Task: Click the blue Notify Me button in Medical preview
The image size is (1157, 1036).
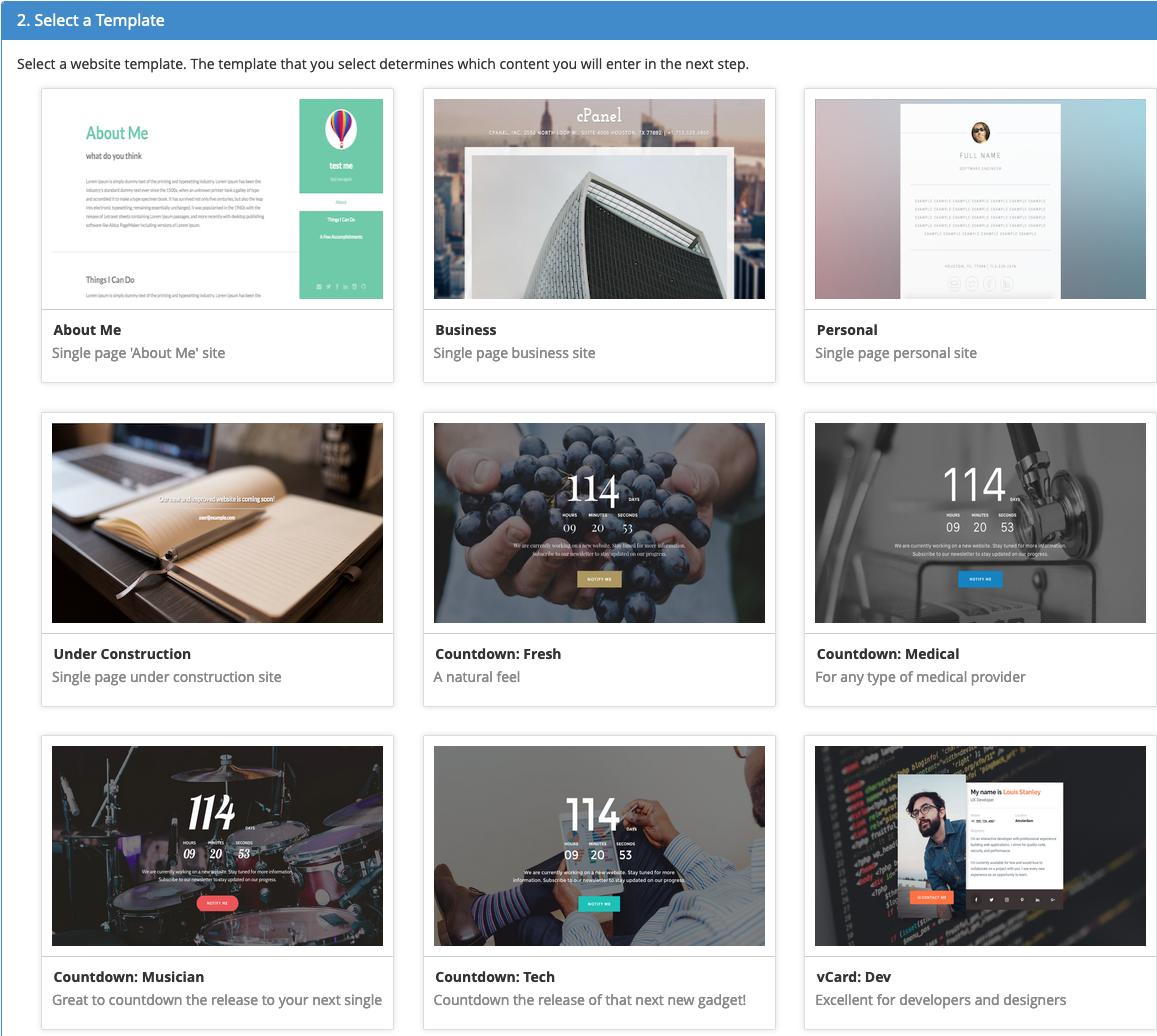Action: [x=980, y=579]
